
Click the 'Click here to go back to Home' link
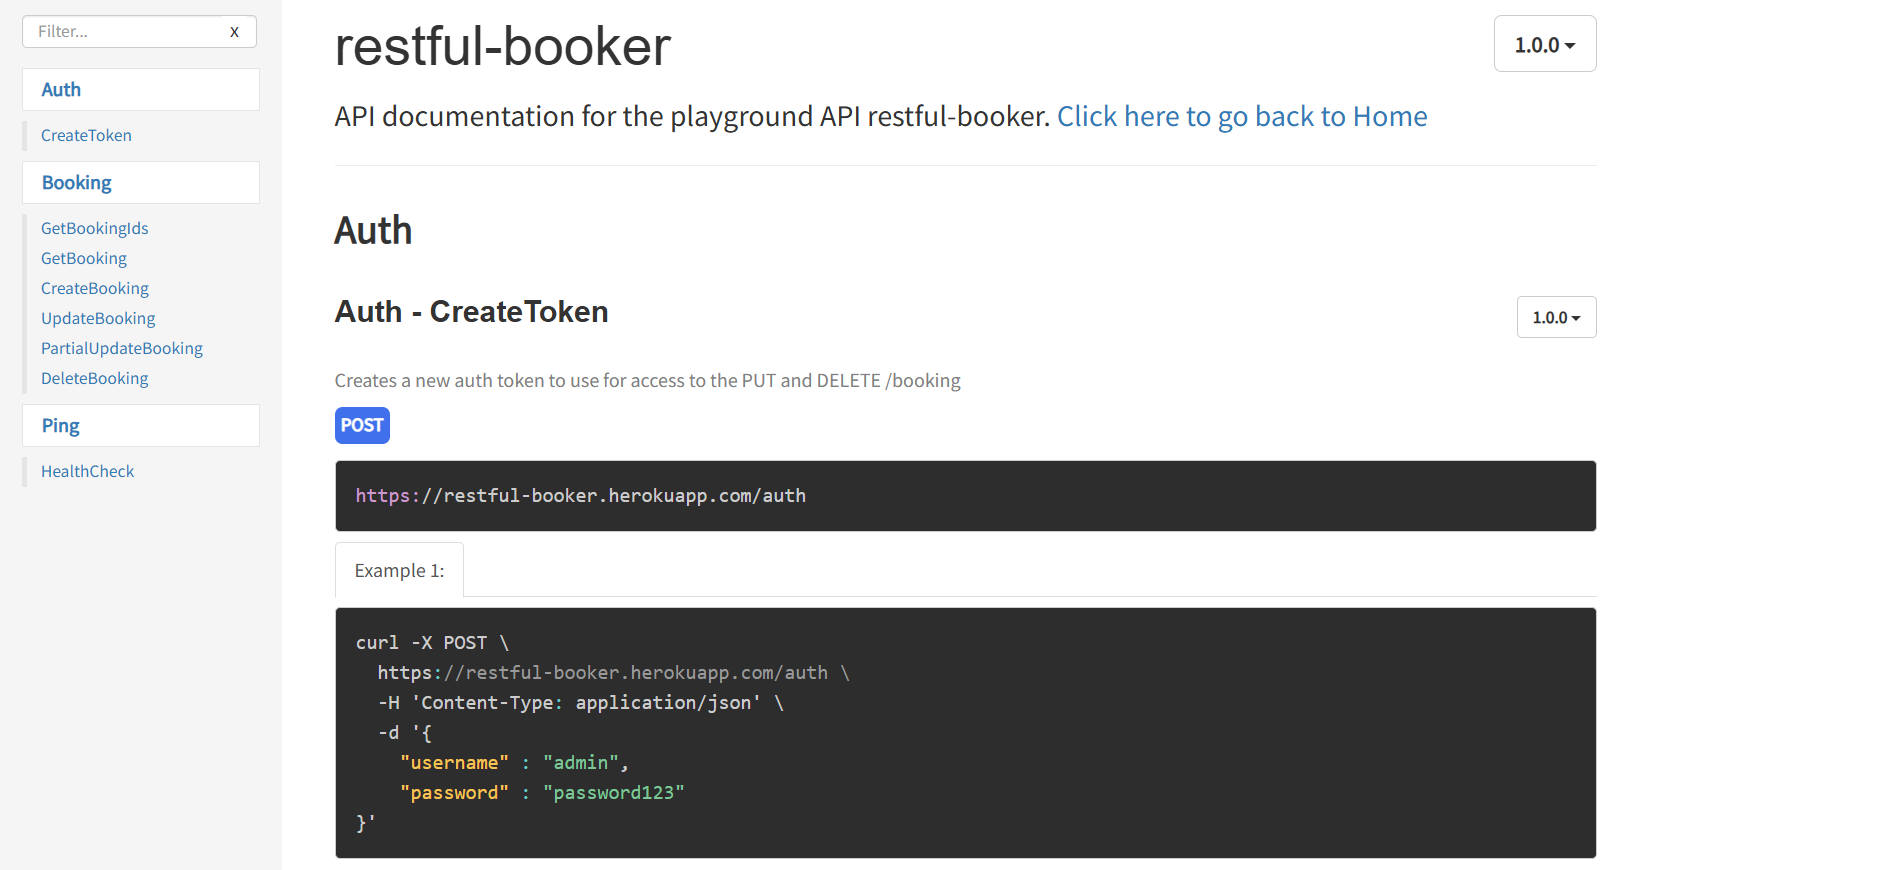pos(1241,116)
